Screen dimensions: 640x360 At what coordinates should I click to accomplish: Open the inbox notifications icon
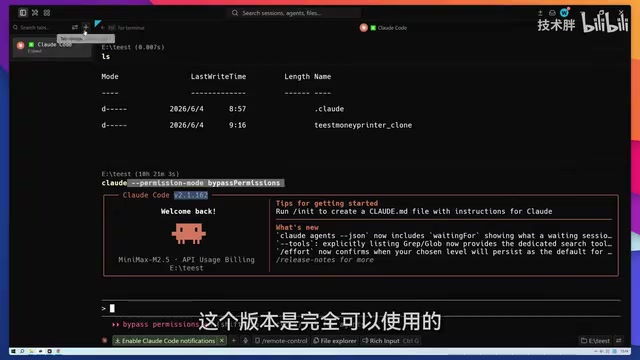(552, 13)
